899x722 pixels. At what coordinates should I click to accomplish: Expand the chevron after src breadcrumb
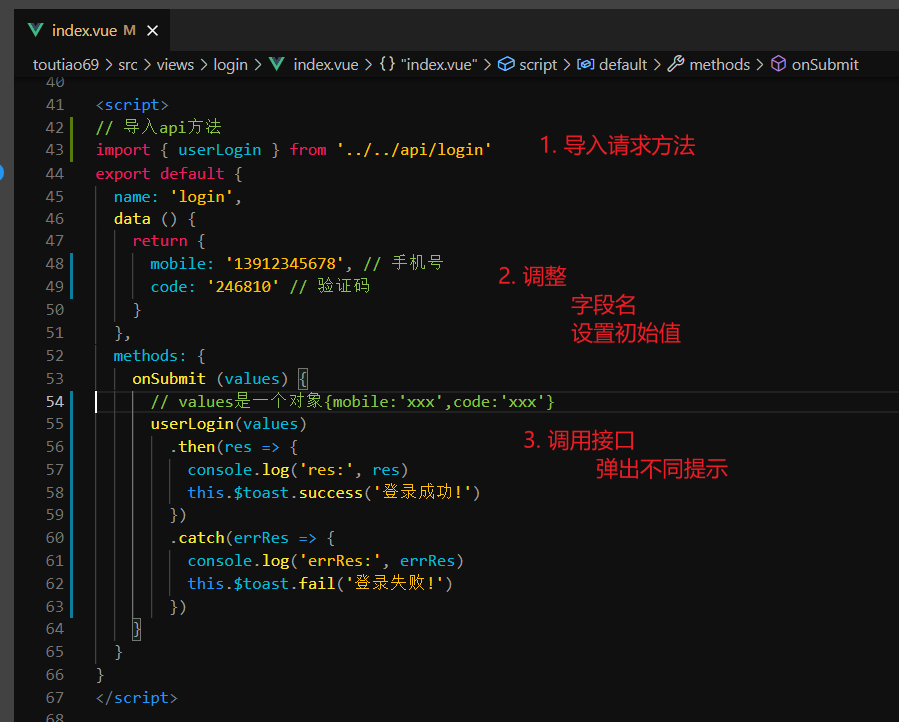[147, 65]
